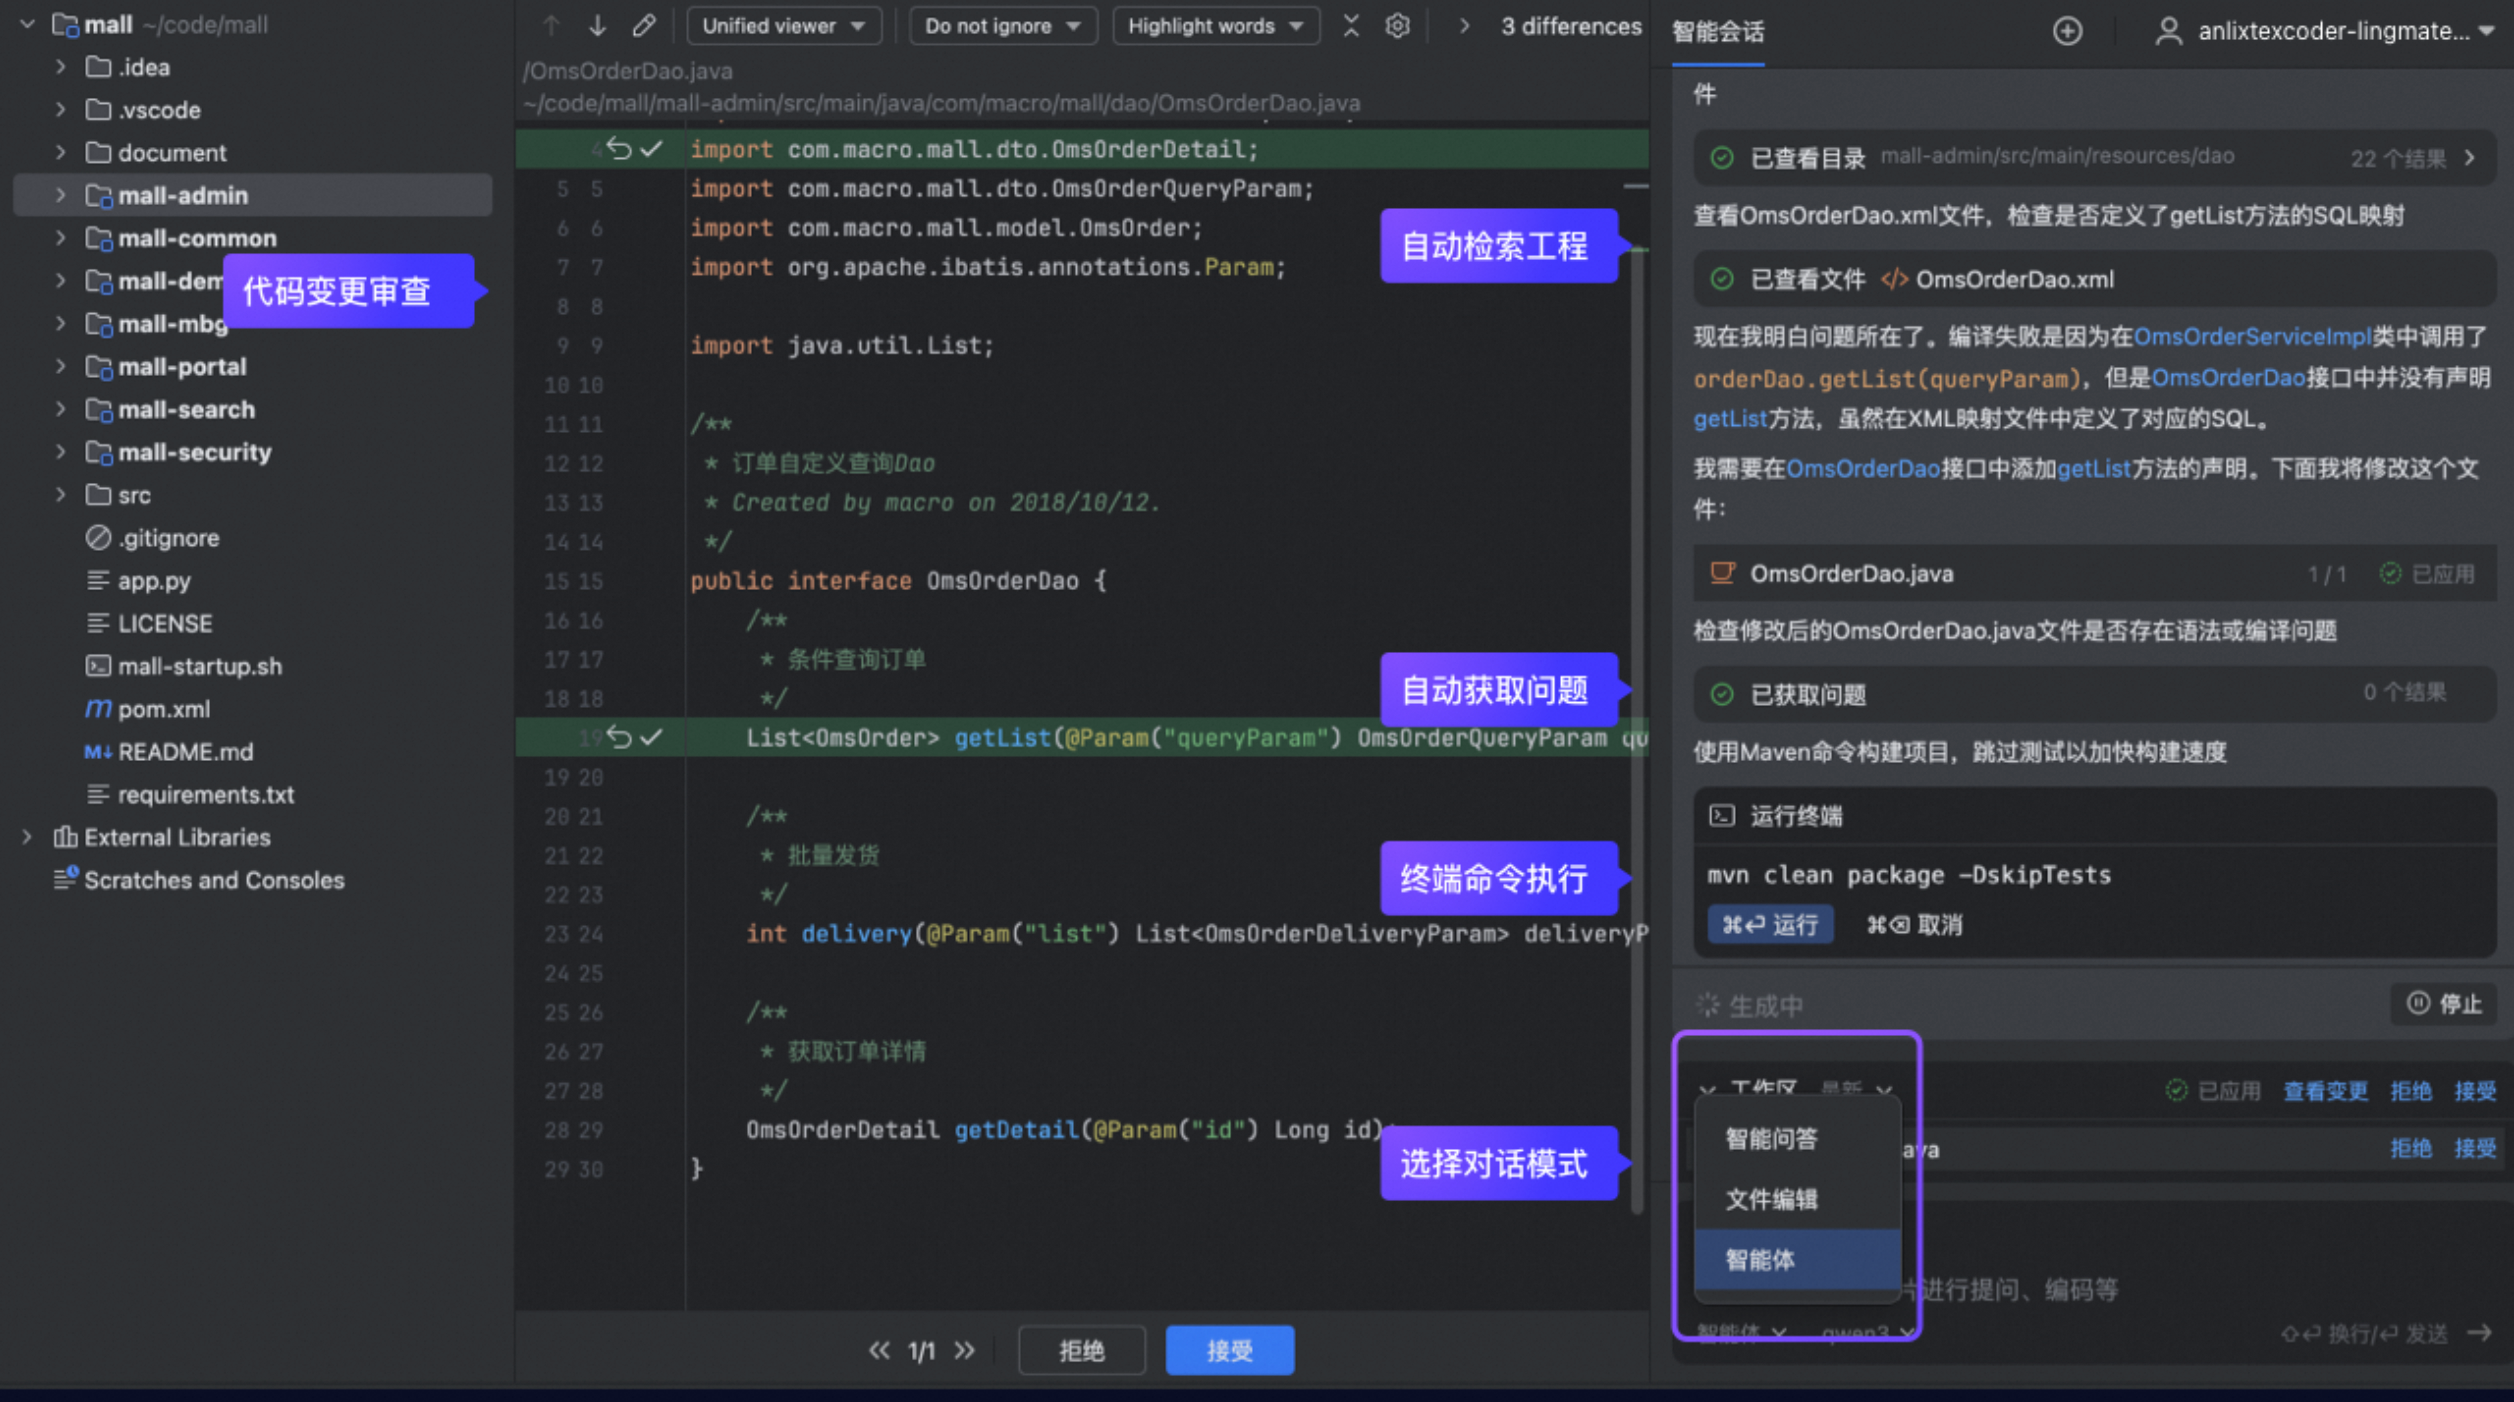Viewport: 2514px width, 1402px height.
Task: Click the mall-startup.sh script icon
Action: tap(98, 666)
